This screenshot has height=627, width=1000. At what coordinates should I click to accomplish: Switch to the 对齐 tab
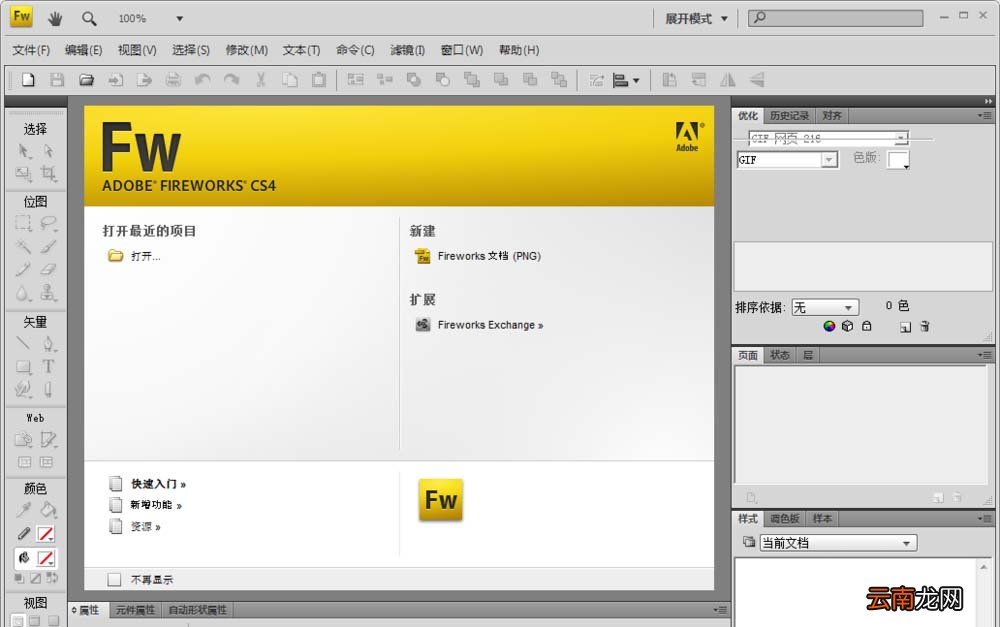pyautogui.click(x=832, y=115)
